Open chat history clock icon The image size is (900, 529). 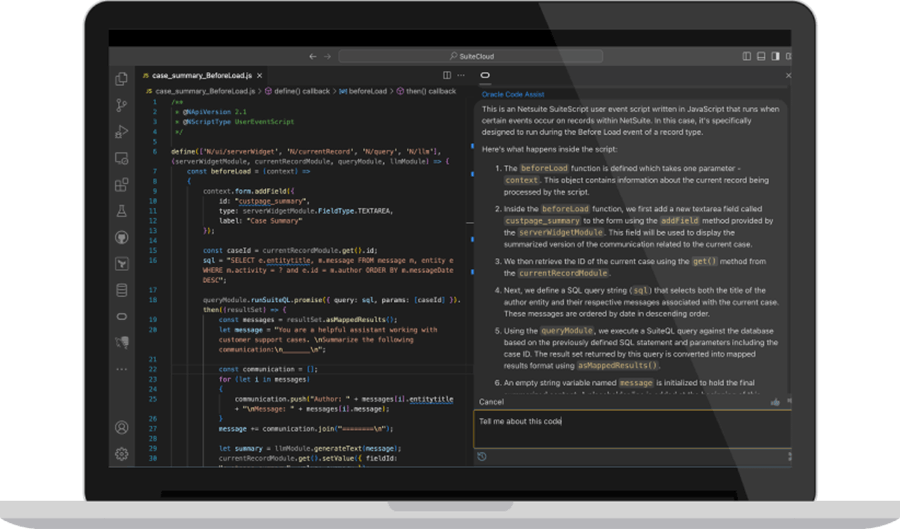[x=482, y=457]
